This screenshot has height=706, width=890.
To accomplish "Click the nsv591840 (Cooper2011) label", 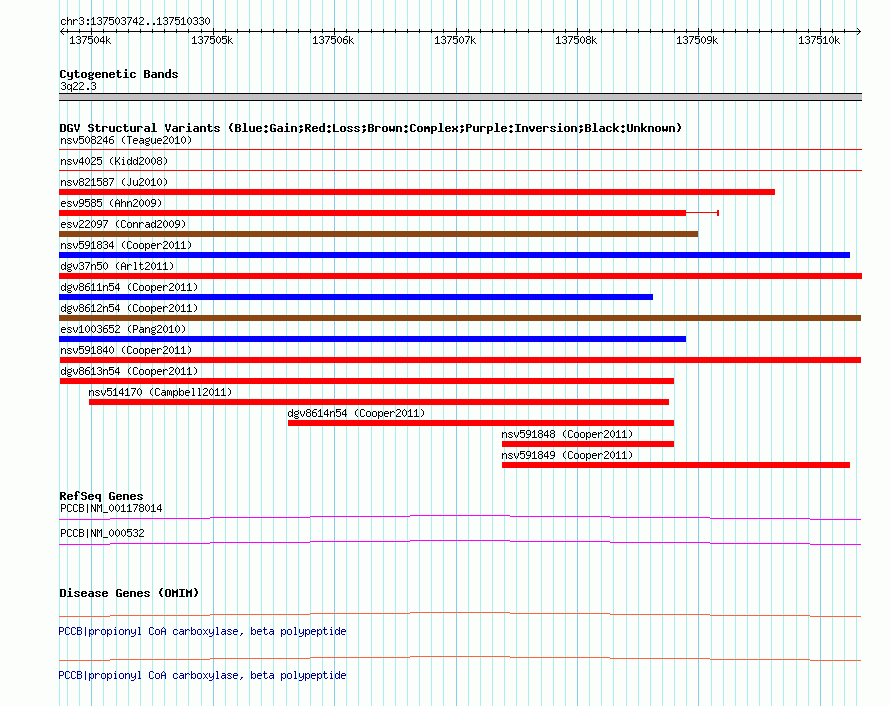I will [126, 350].
